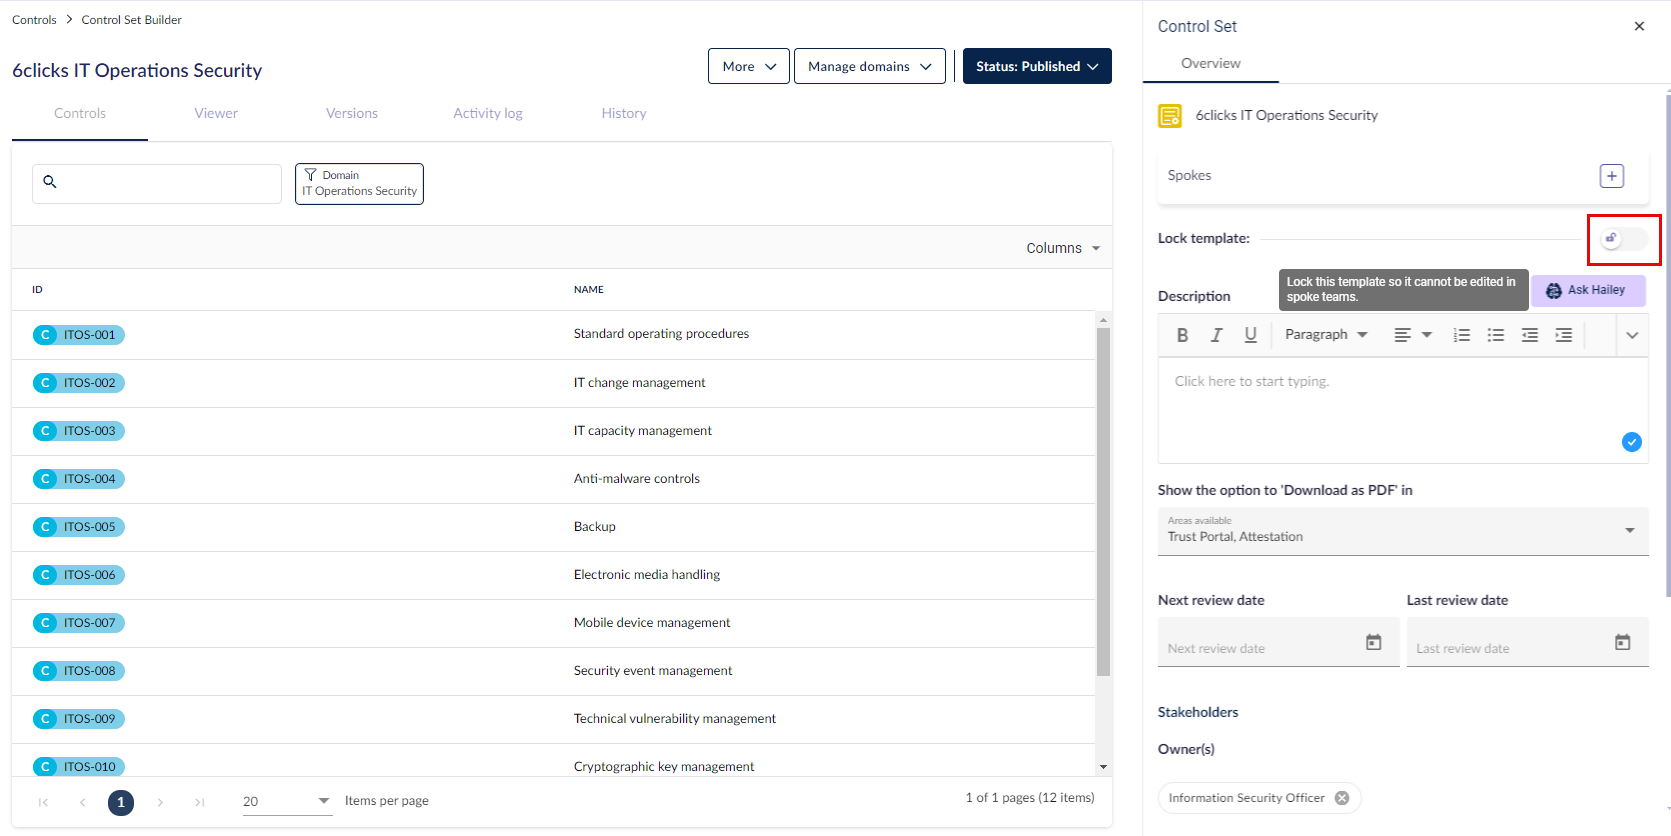Screen dimensions: 1671x836
Task: Select 'Cryptographic key management' row
Action: tap(554, 762)
